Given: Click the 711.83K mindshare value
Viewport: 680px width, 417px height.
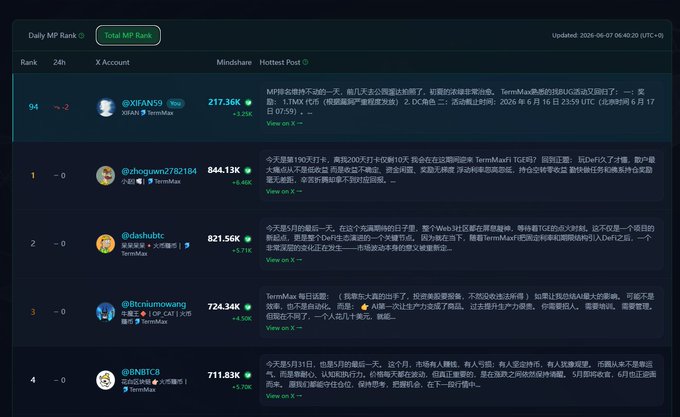Looking at the screenshot, I should pos(224,375).
